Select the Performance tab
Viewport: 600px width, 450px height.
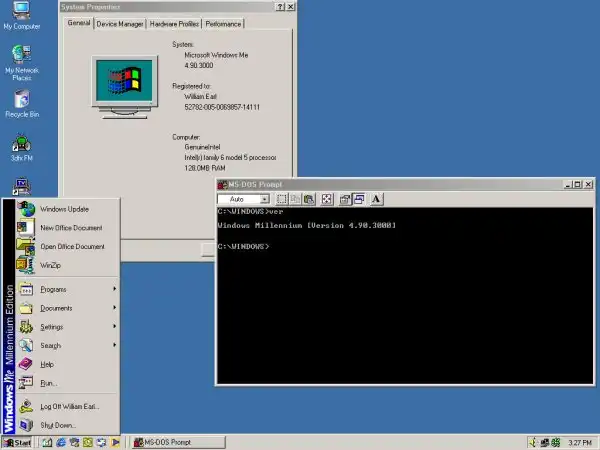(222, 23)
